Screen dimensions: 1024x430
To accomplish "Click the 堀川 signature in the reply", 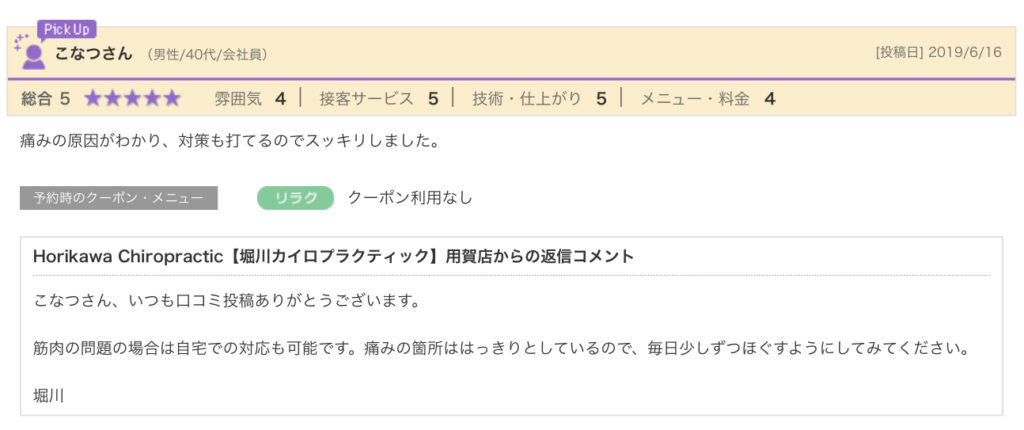I will [49, 395].
